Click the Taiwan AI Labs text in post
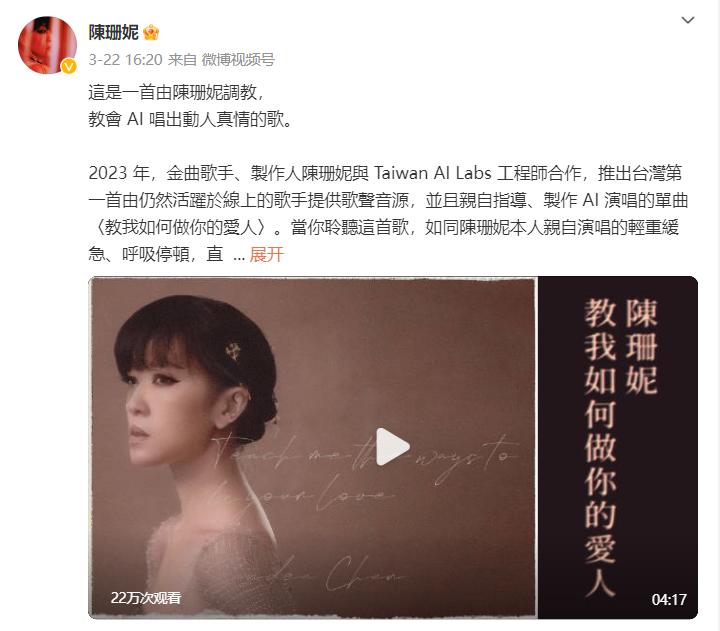 [x=433, y=173]
